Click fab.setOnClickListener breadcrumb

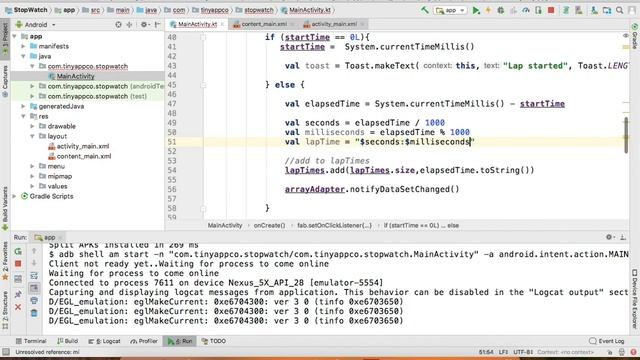click(334, 225)
